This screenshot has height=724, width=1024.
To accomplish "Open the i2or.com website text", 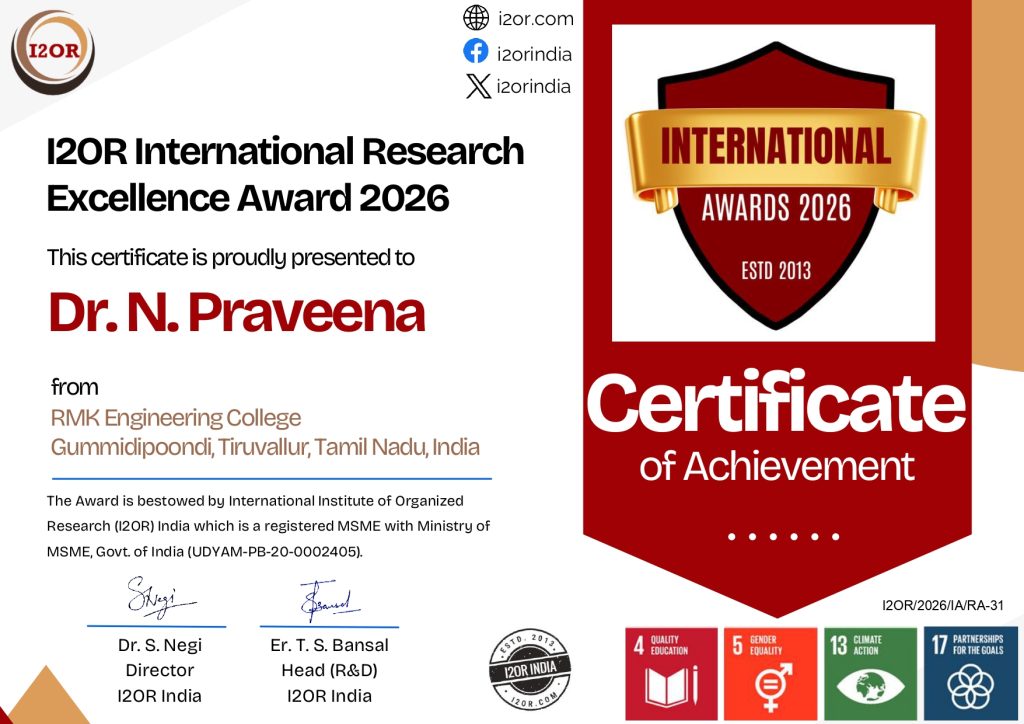I will point(536,19).
